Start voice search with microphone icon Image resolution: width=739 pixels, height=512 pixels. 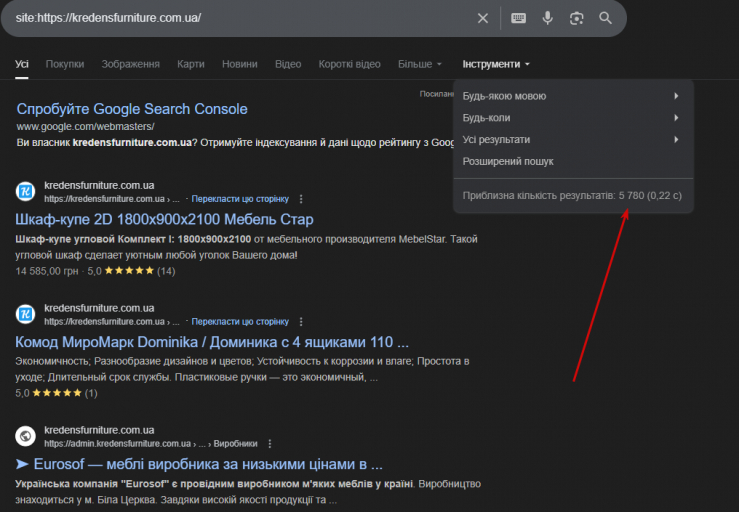(547, 18)
